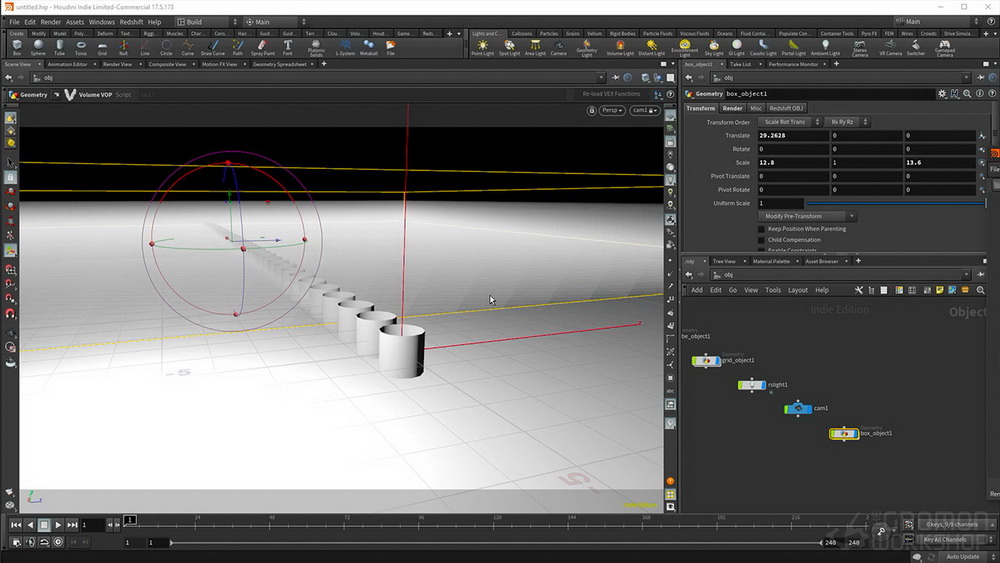Viewport: 1000px width, 563px height.
Task: Open network editor search magnifier
Action: (x=980, y=290)
